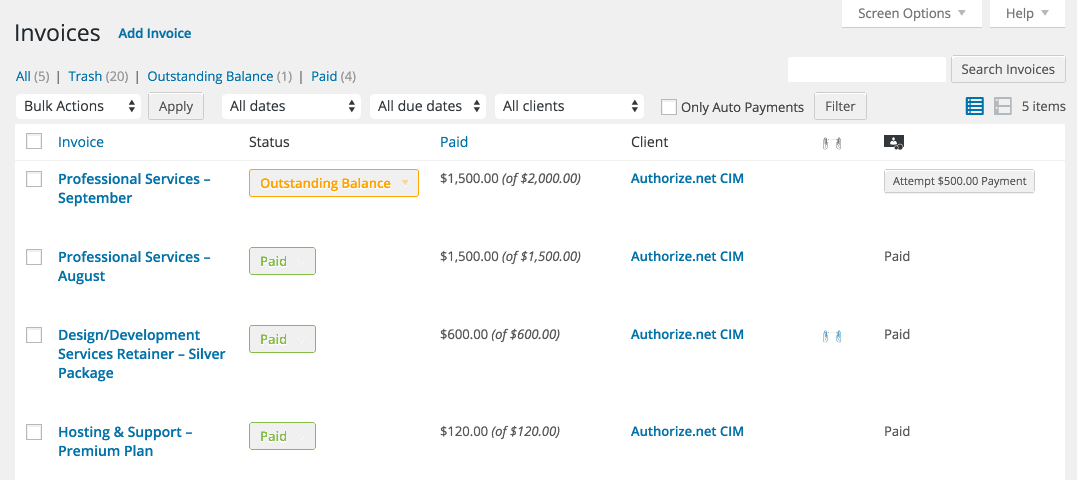1077x480 pixels.
Task: Expand the Help tab
Action: pos(1027,14)
